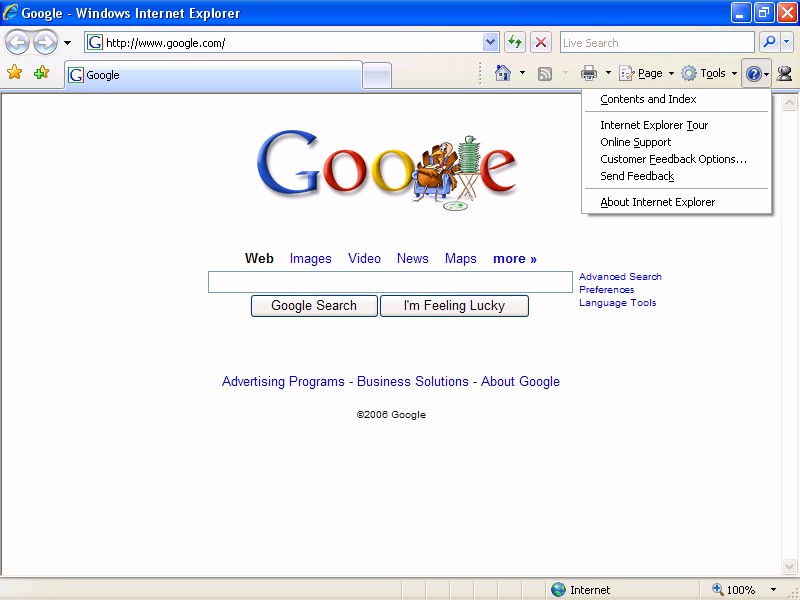
Task: Click the Internet zone globe in status bar
Action: (x=559, y=590)
